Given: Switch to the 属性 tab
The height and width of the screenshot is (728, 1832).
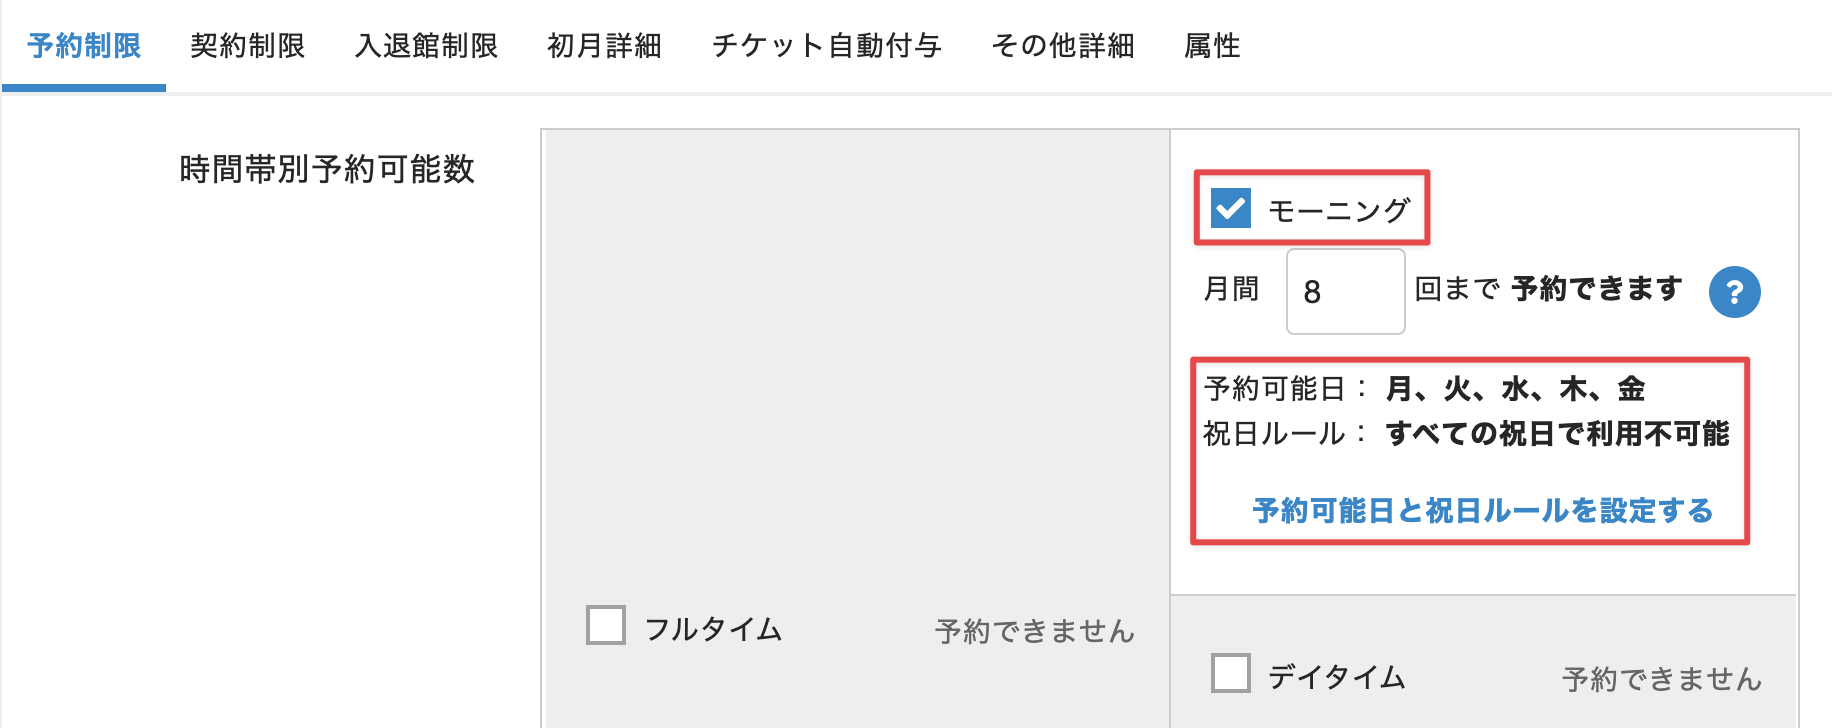Looking at the screenshot, I should [x=1212, y=46].
